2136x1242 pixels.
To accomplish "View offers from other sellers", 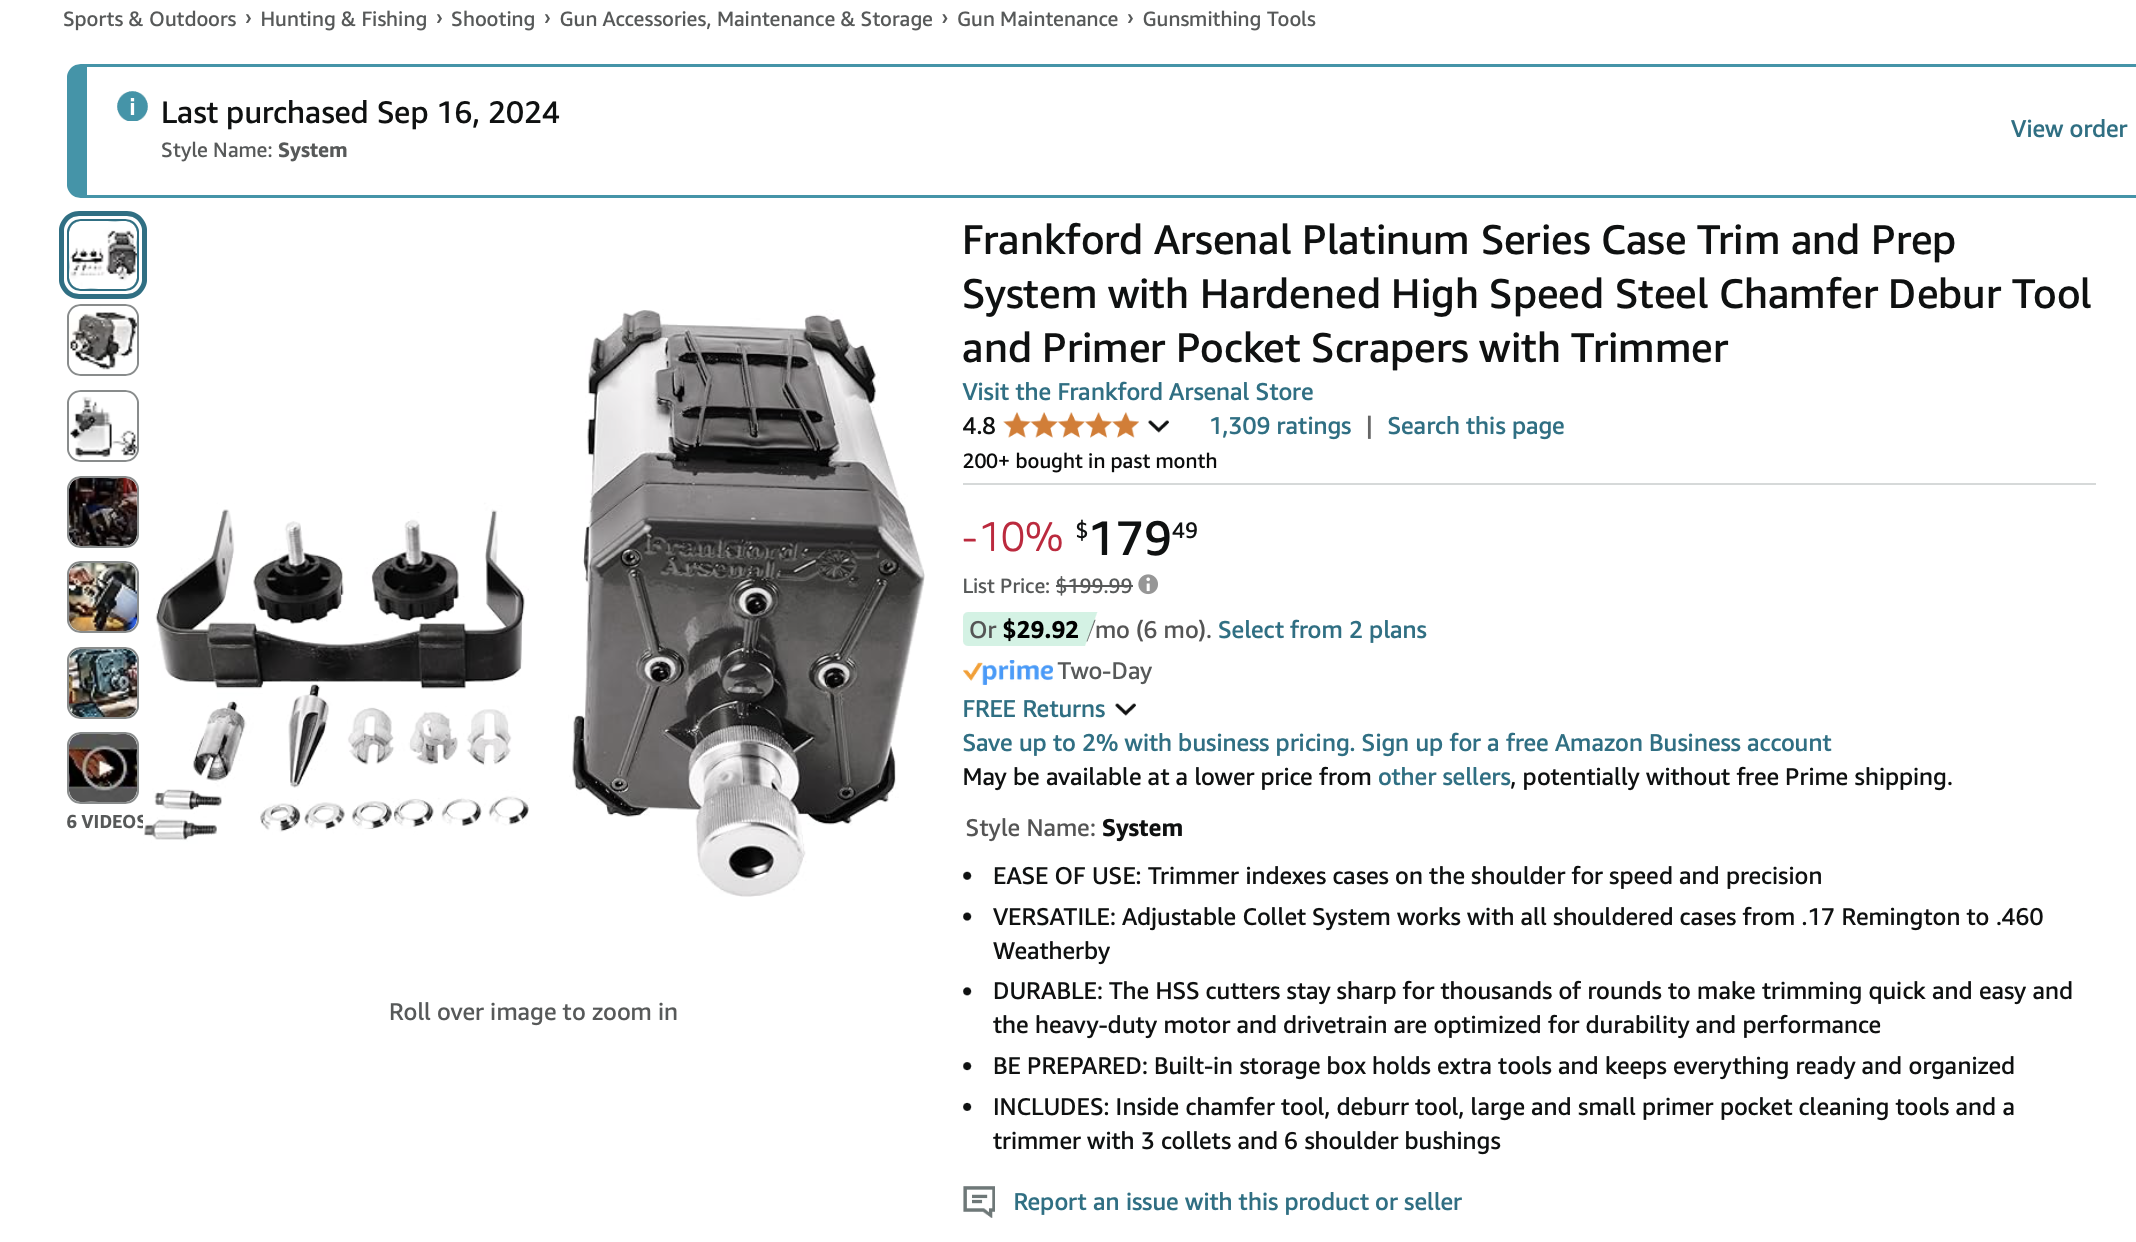I will 1443,777.
